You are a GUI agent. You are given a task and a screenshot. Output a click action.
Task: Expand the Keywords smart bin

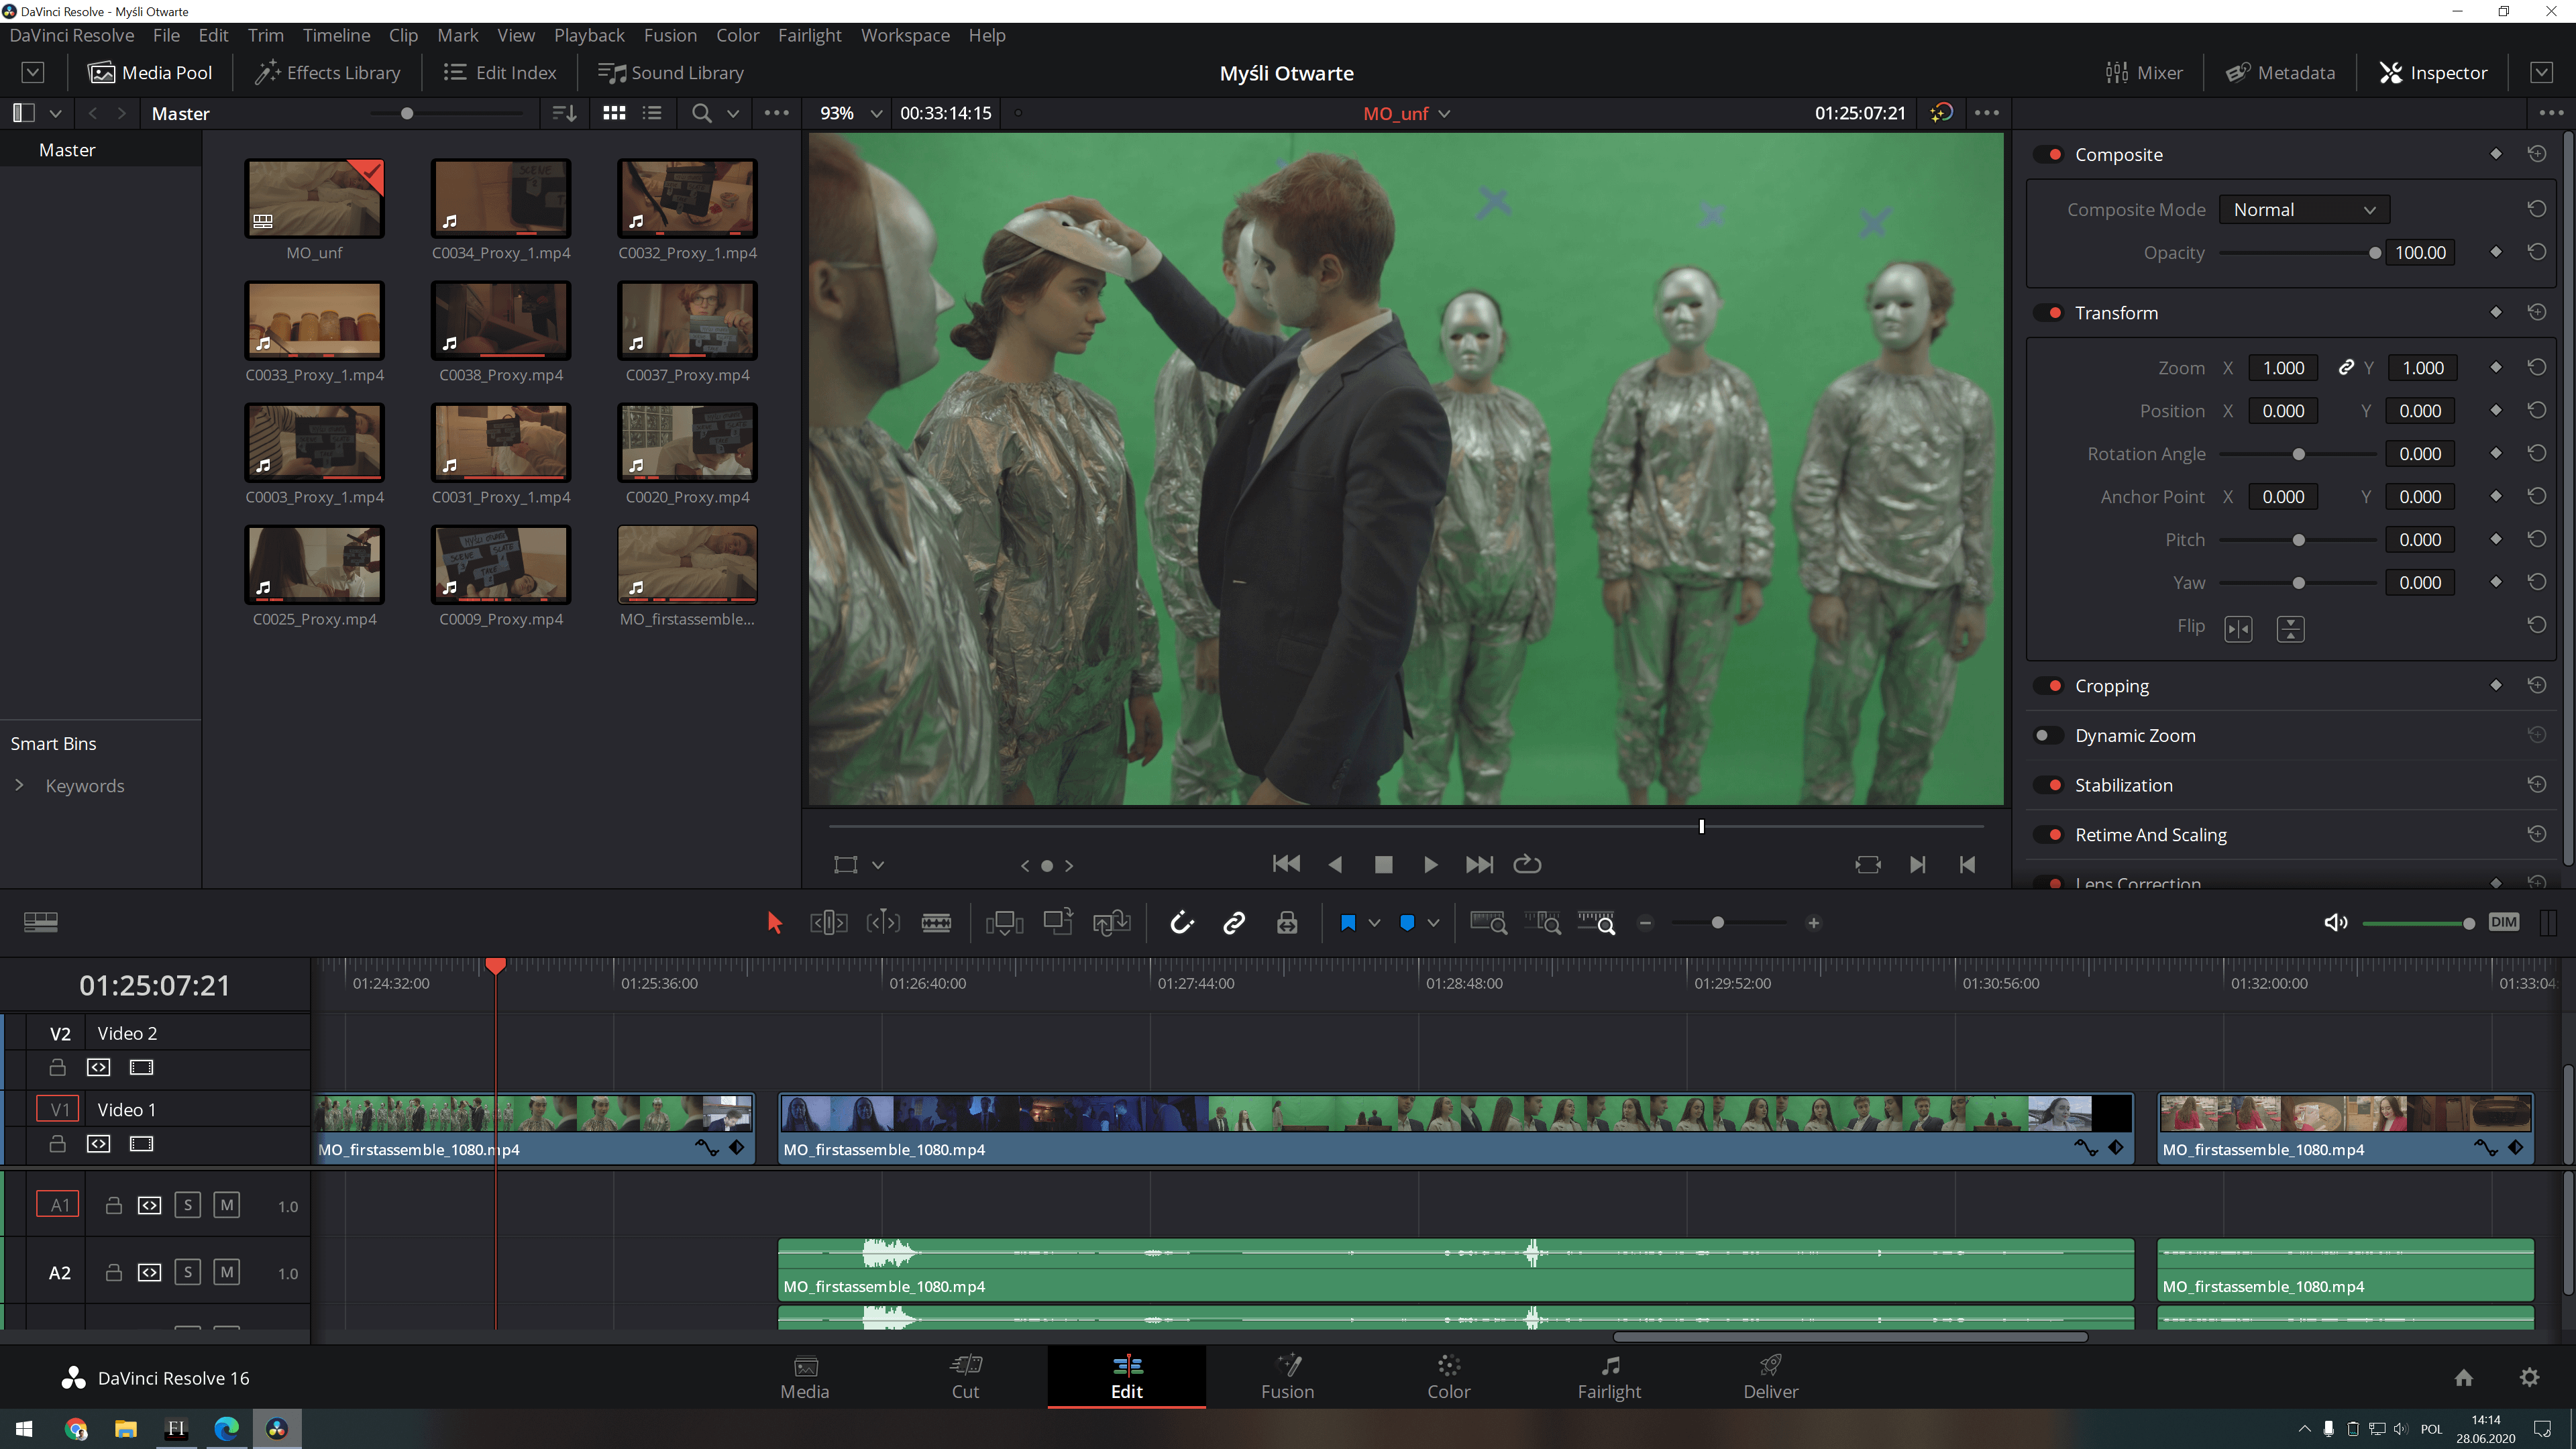pyautogui.click(x=19, y=785)
